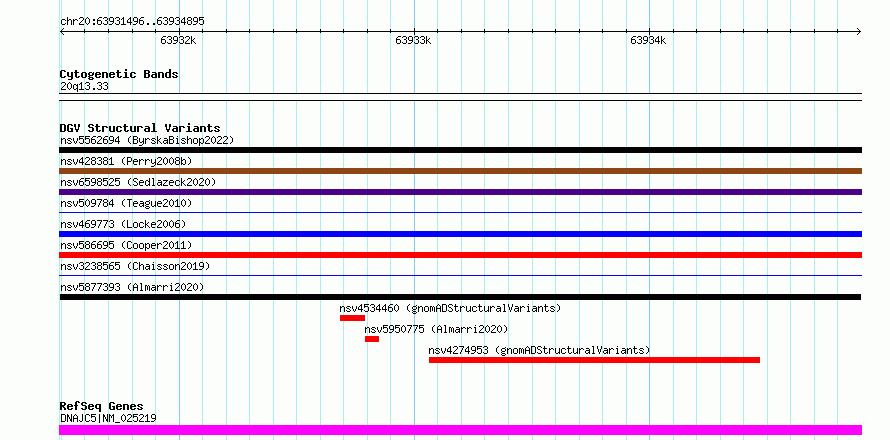Select nsv5877393 (Almarri2020) label
This screenshot has height=440, width=890.
click(132, 287)
